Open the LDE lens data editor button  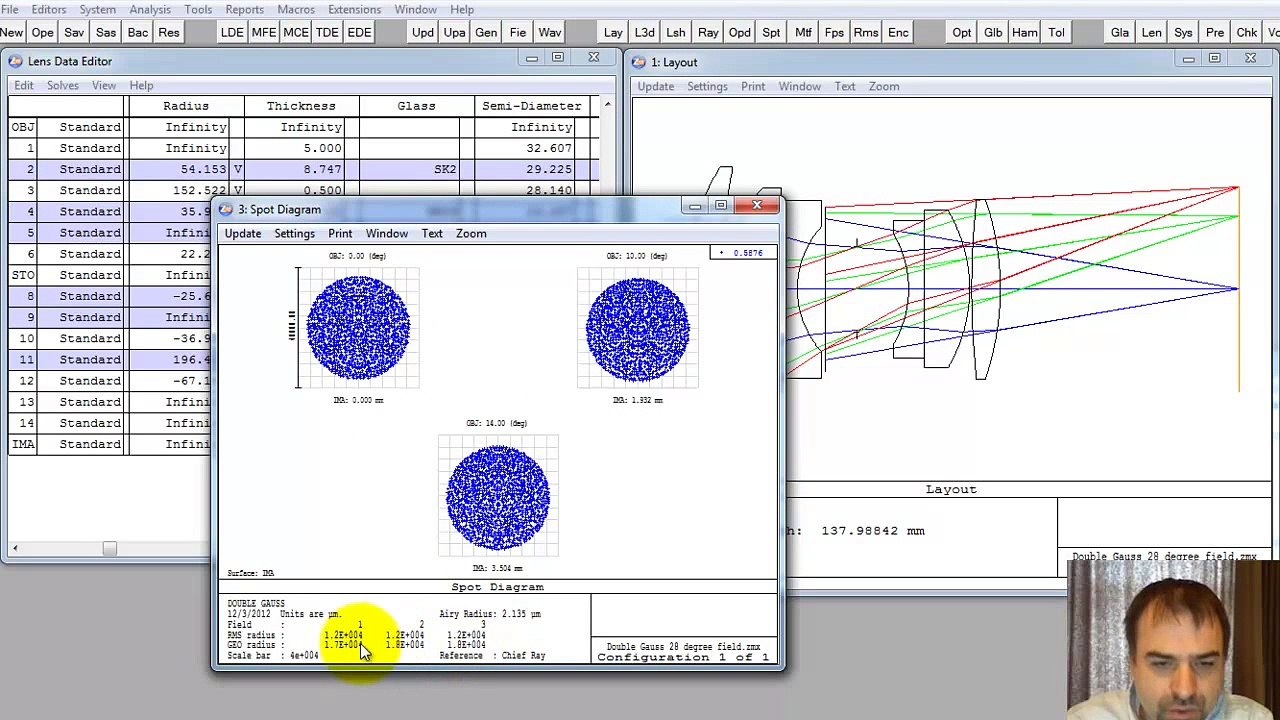[232, 32]
